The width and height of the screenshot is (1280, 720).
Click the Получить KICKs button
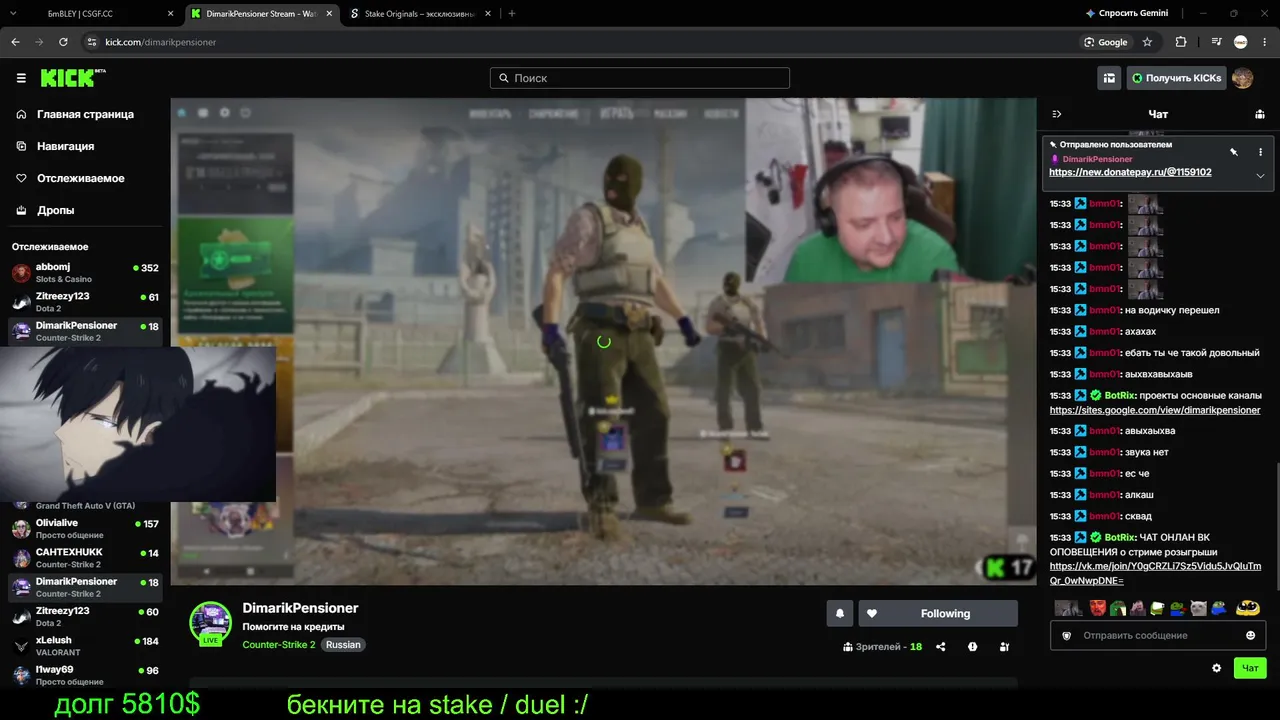1176,78
